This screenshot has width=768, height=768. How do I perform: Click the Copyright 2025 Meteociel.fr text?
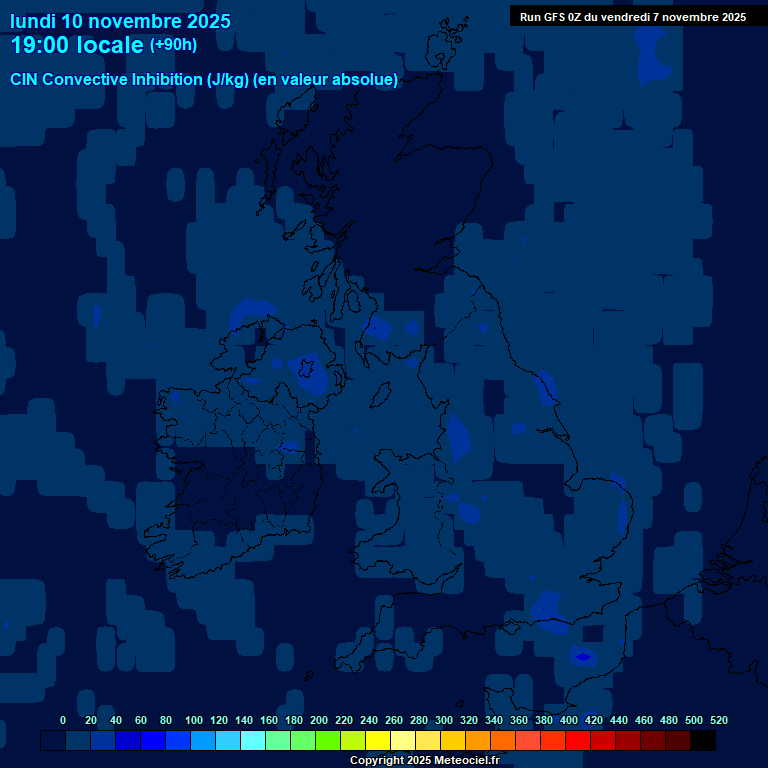[424, 760]
